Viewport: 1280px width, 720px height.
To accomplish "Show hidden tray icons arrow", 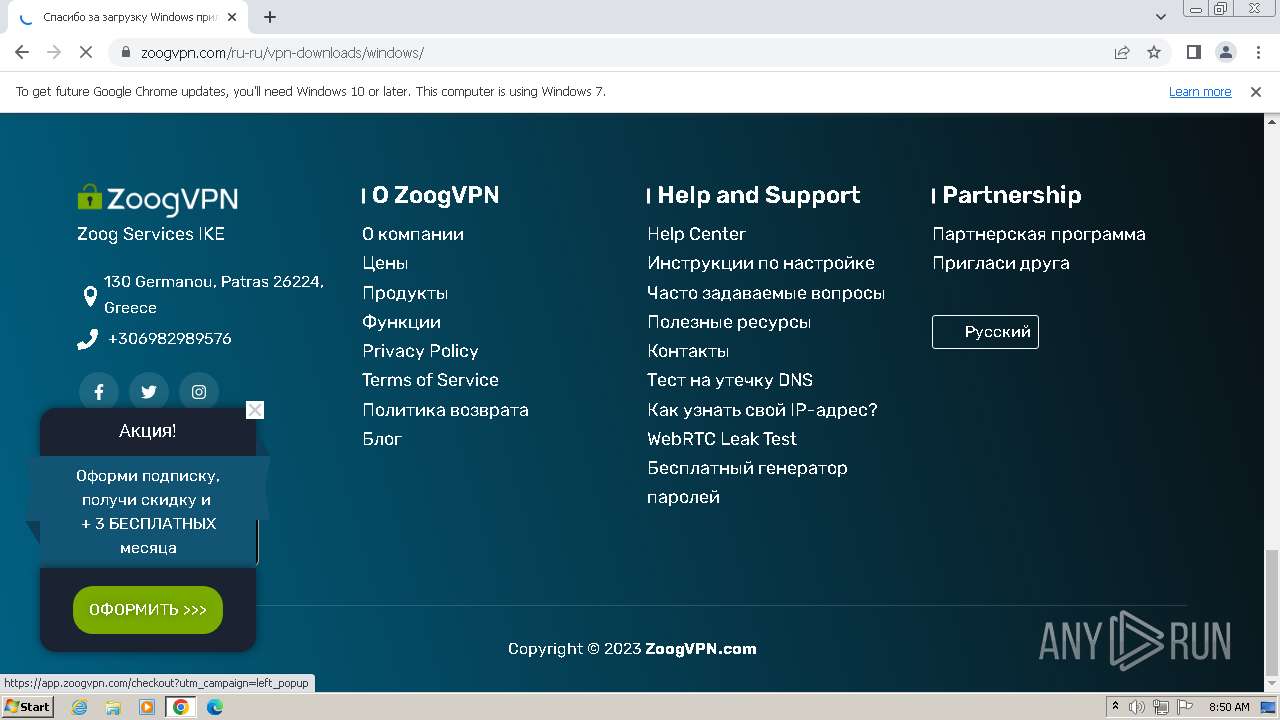I will click(x=1116, y=707).
